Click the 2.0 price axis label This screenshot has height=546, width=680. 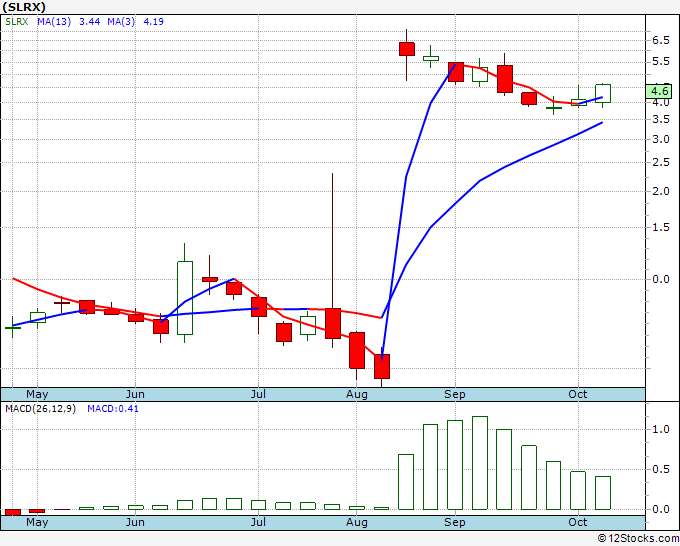coord(660,191)
